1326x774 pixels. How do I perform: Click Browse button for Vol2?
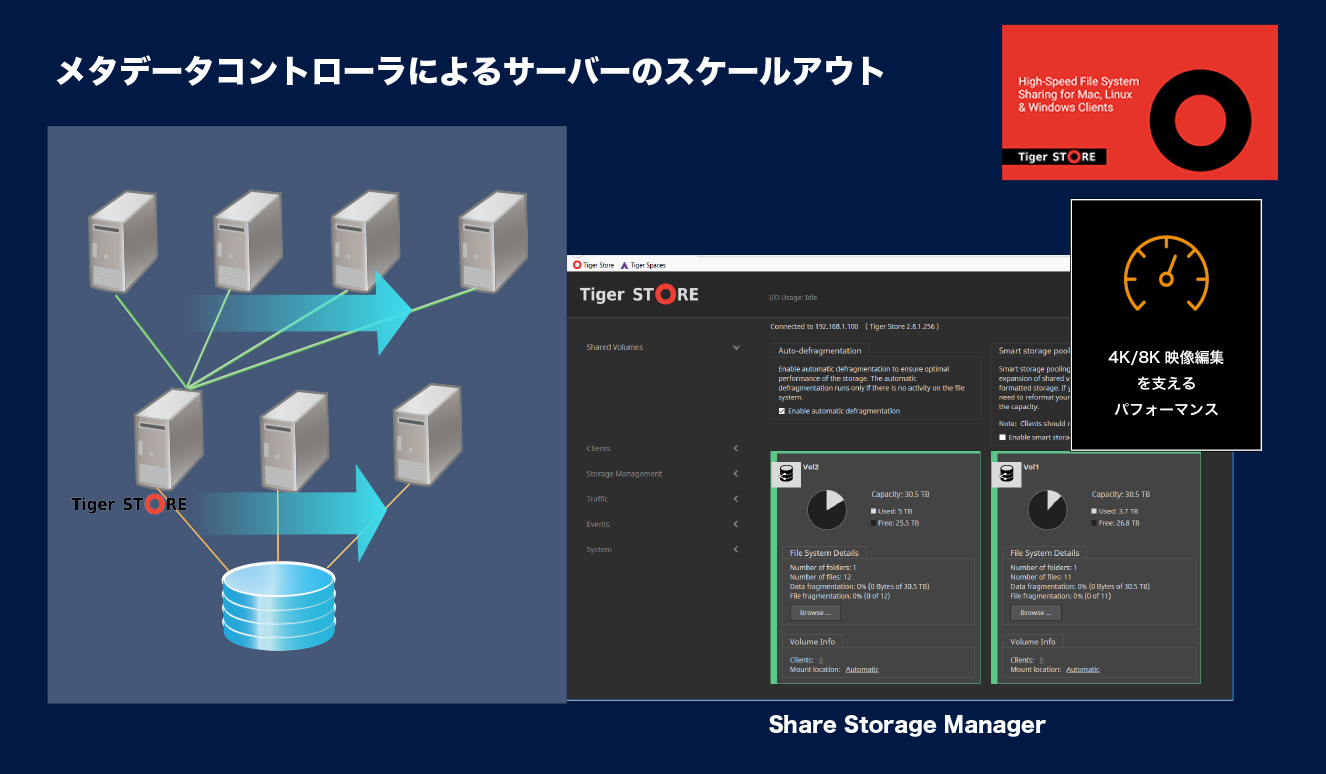click(x=815, y=612)
